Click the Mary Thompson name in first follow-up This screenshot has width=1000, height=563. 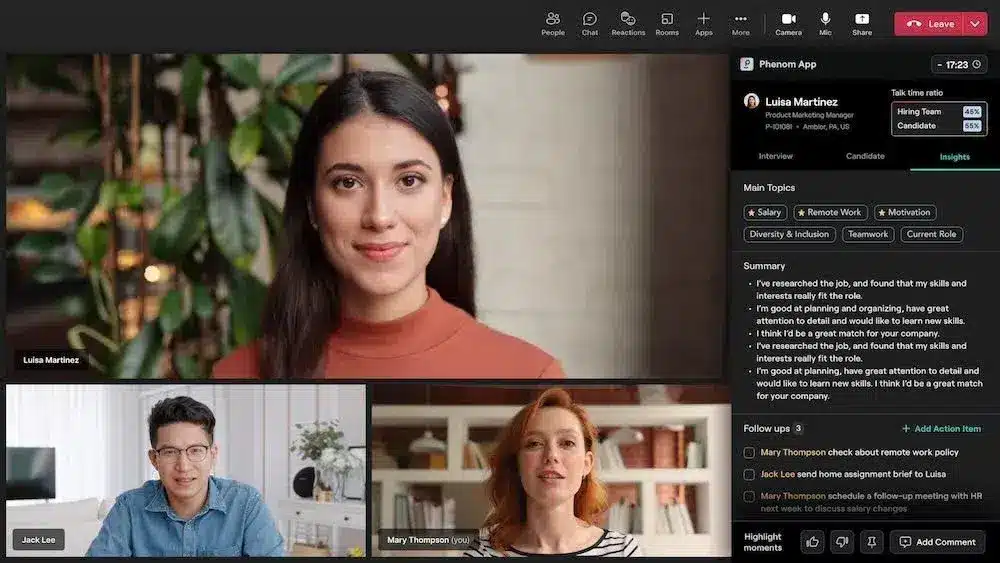tap(793, 453)
